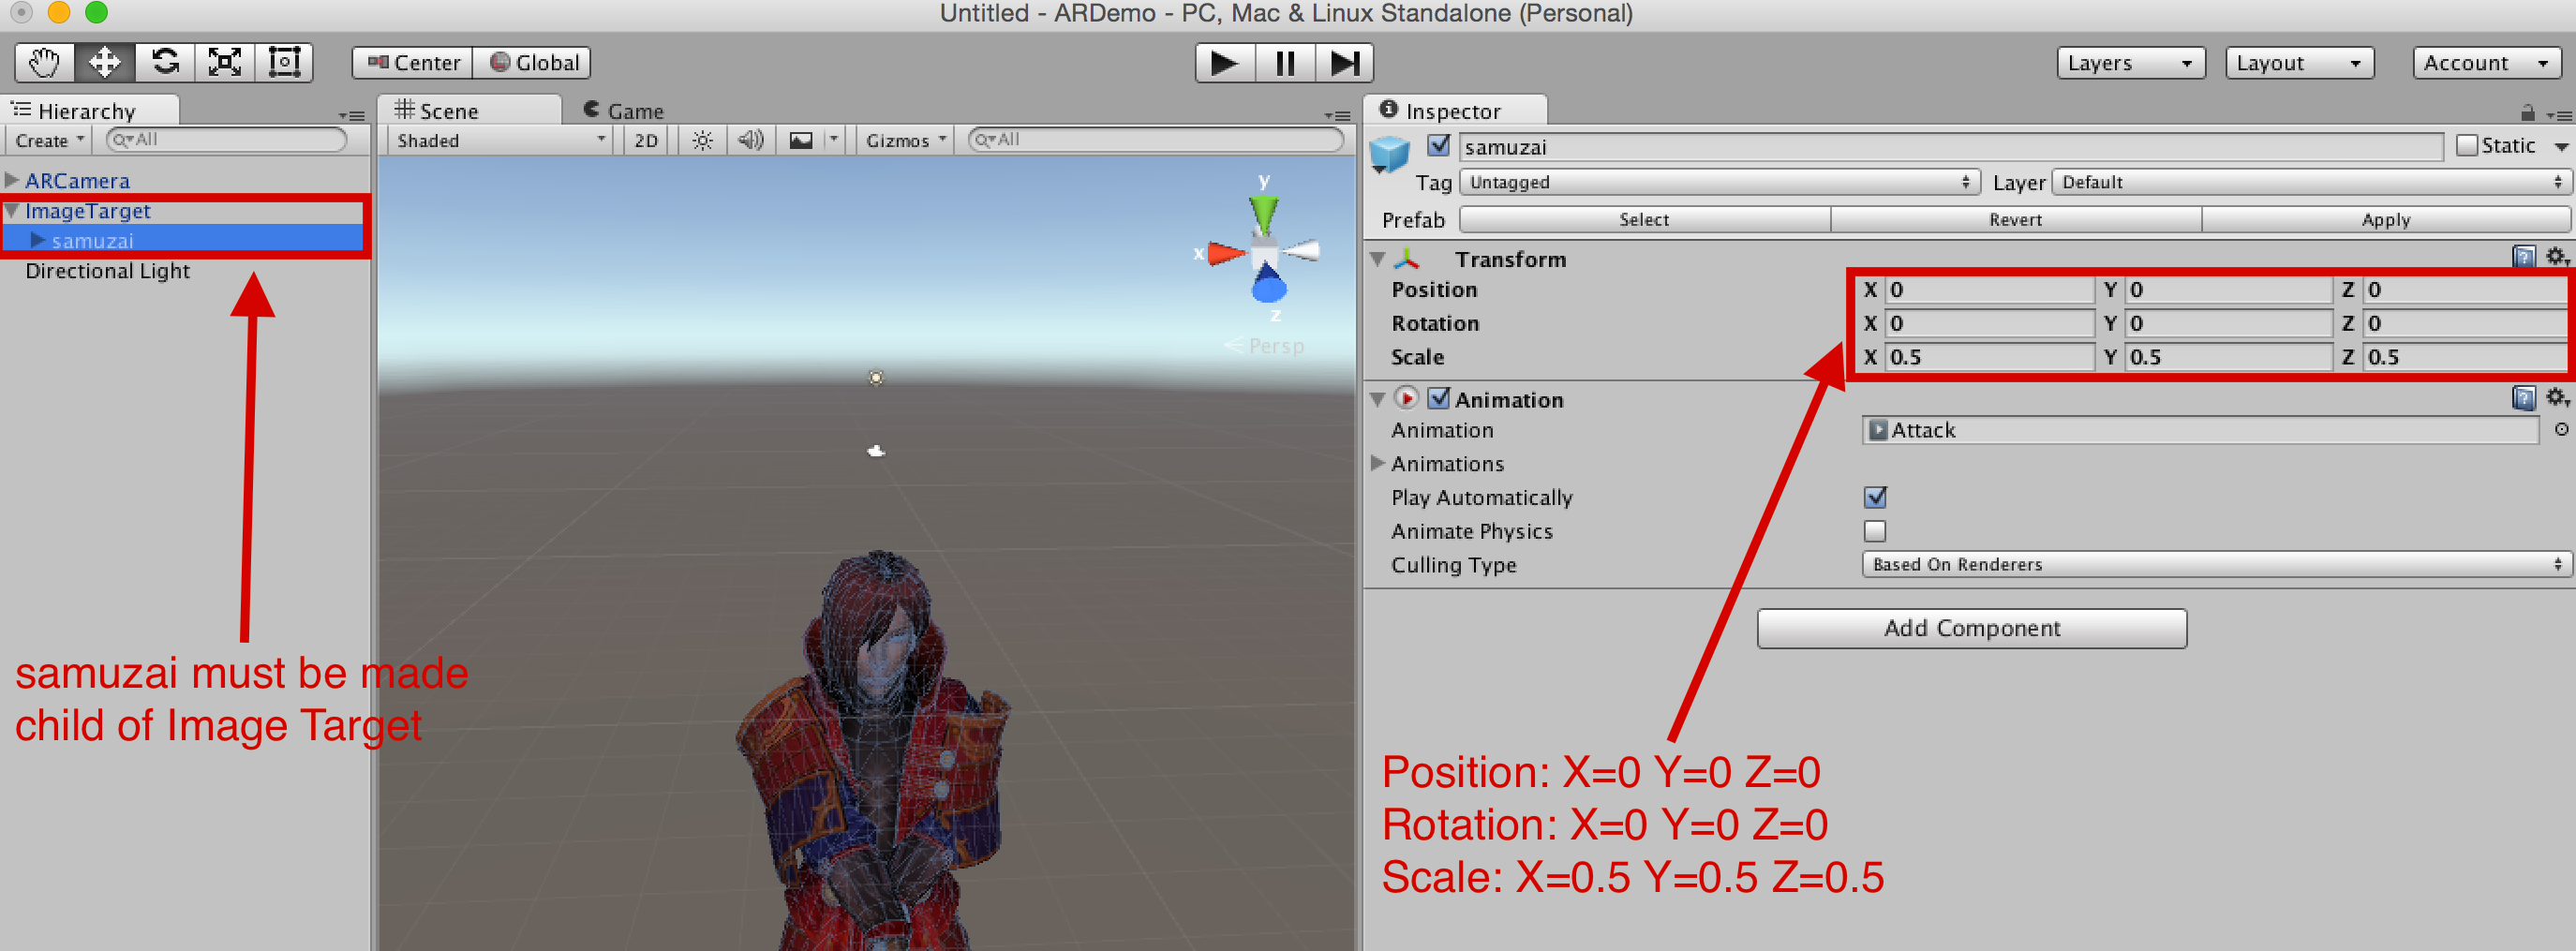Click the Scene search field

[x=1156, y=139]
